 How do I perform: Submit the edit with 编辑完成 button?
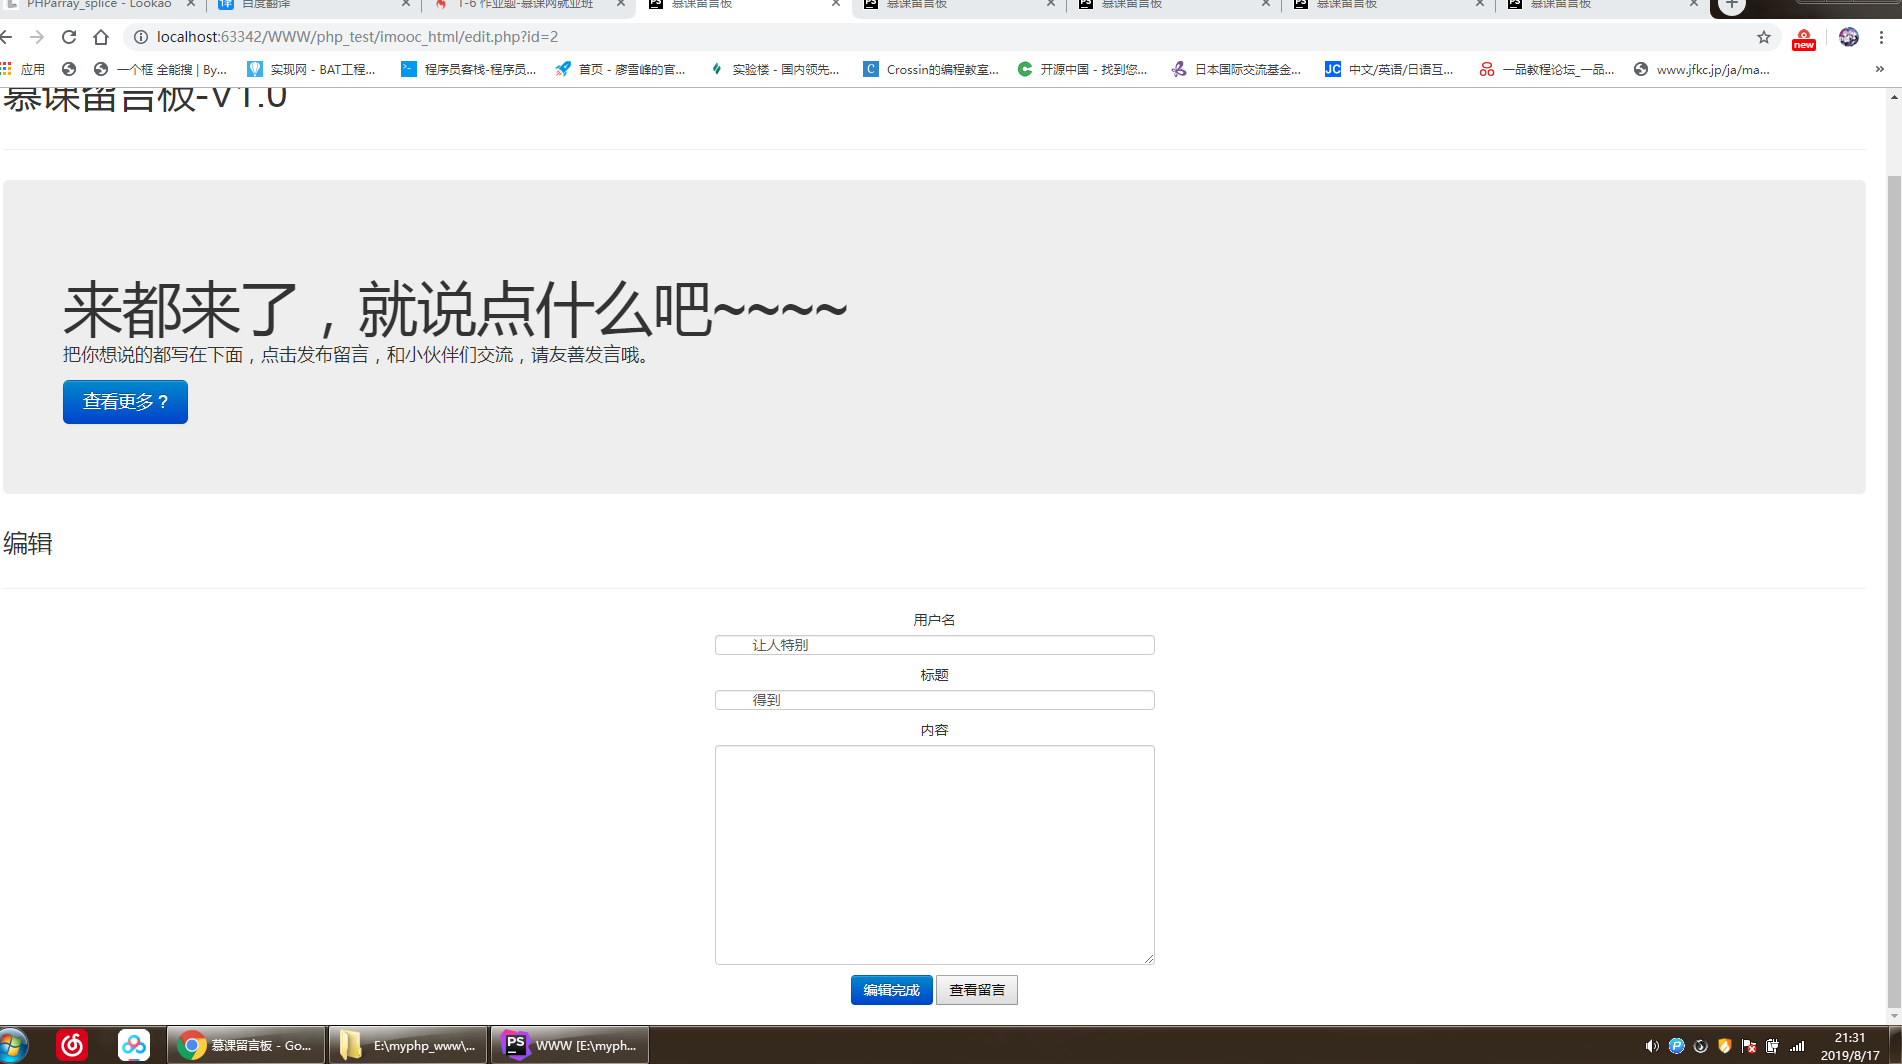click(890, 989)
